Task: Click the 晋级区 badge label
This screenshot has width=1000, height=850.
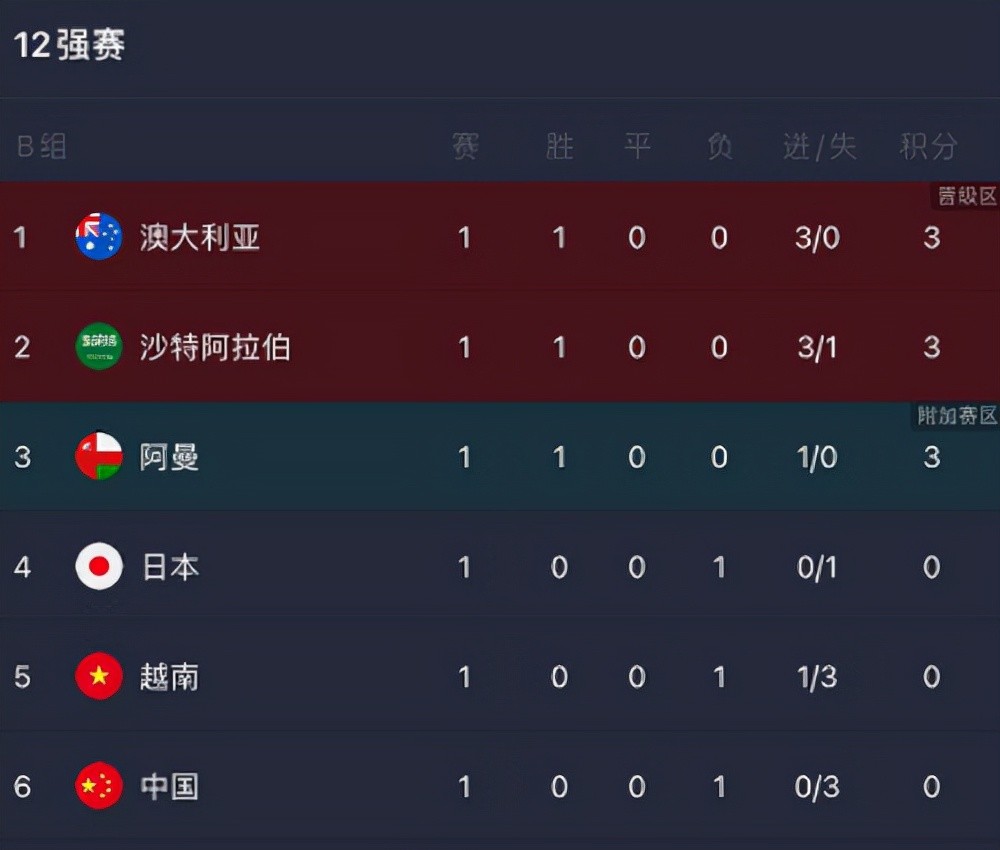Action: click(x=966, y=196)
